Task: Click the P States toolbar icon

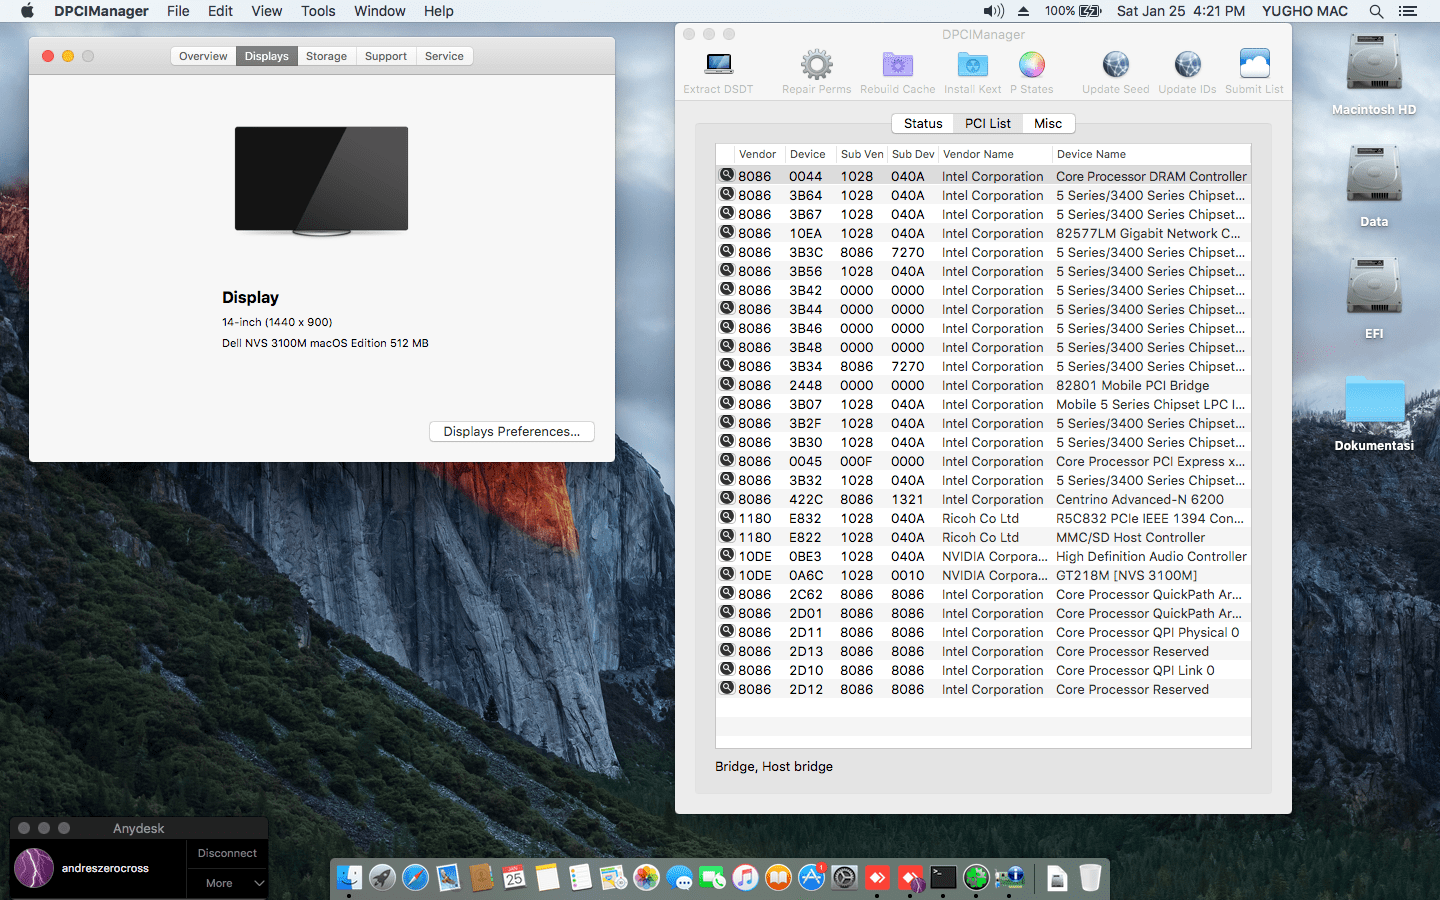Action: 1031,65
